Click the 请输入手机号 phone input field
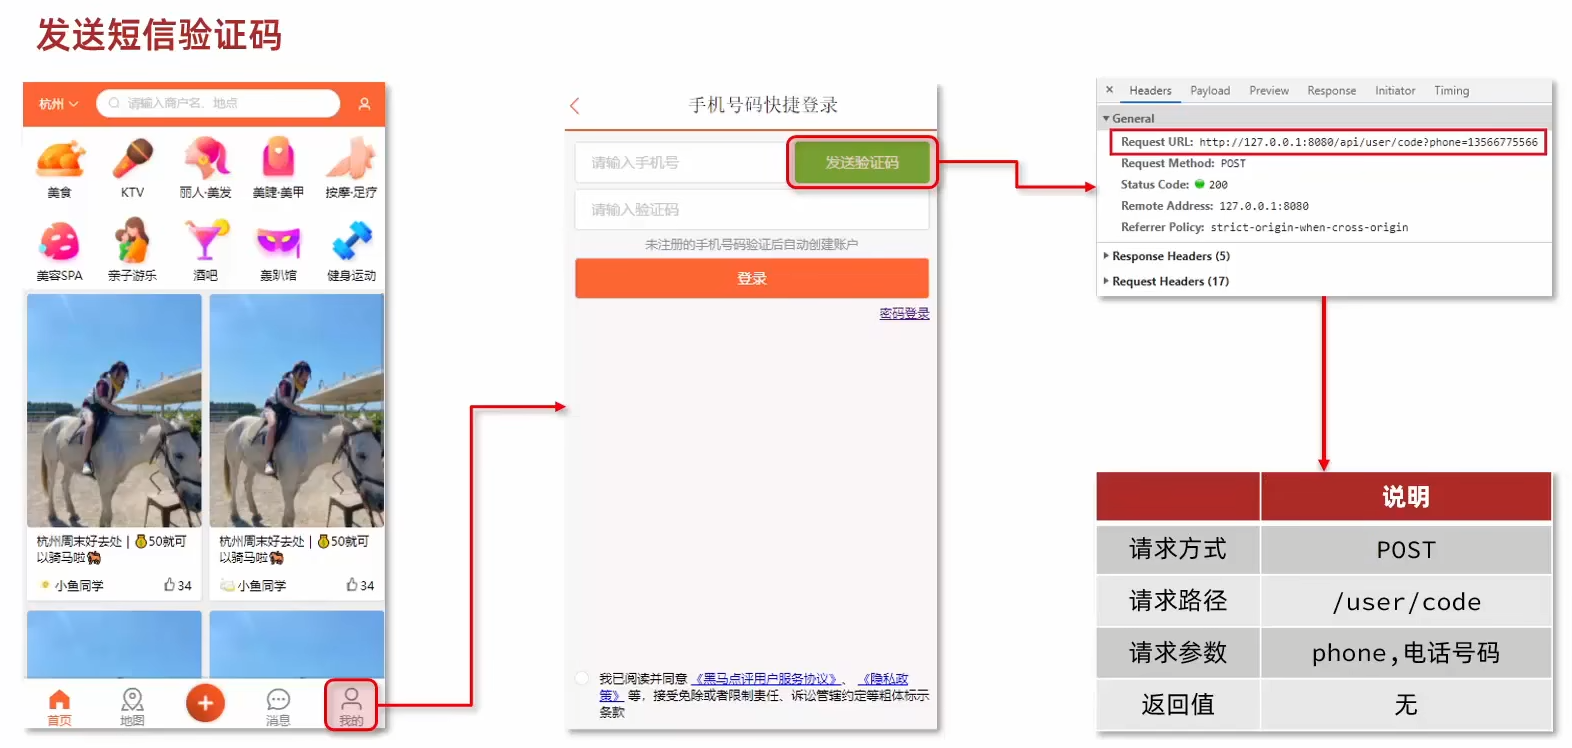This screenshot has width=1572, height=748. point(683,162)
